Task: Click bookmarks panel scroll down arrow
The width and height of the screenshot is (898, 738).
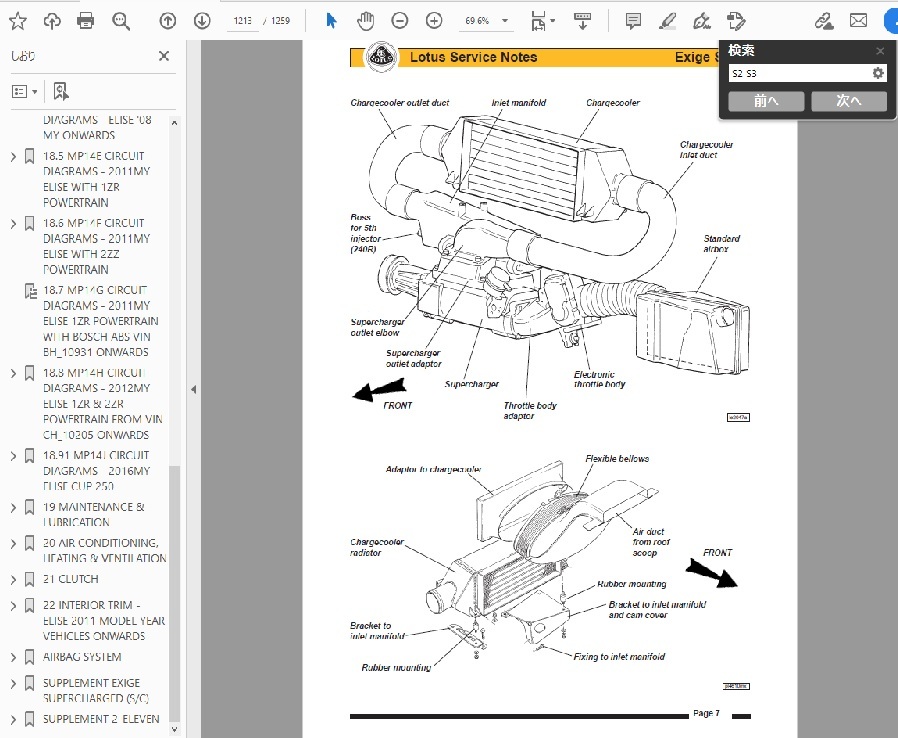Action: pyautogui.click(x=175, y=729)
